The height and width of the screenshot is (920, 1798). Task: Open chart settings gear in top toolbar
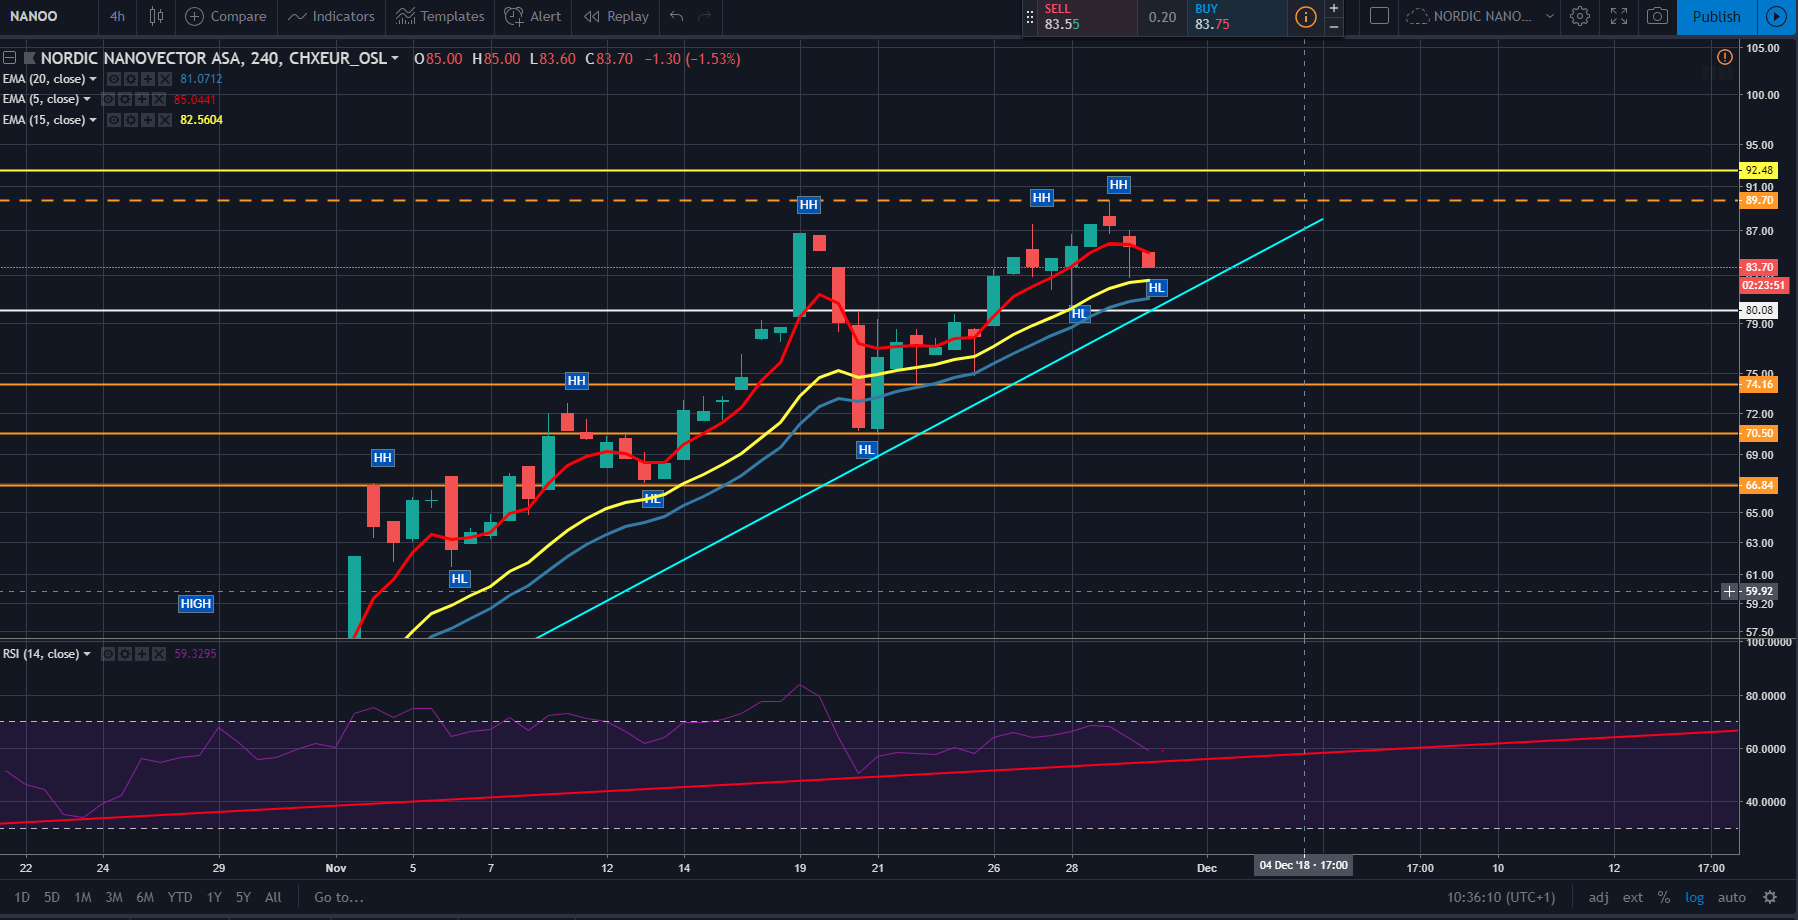[1580, 16]
